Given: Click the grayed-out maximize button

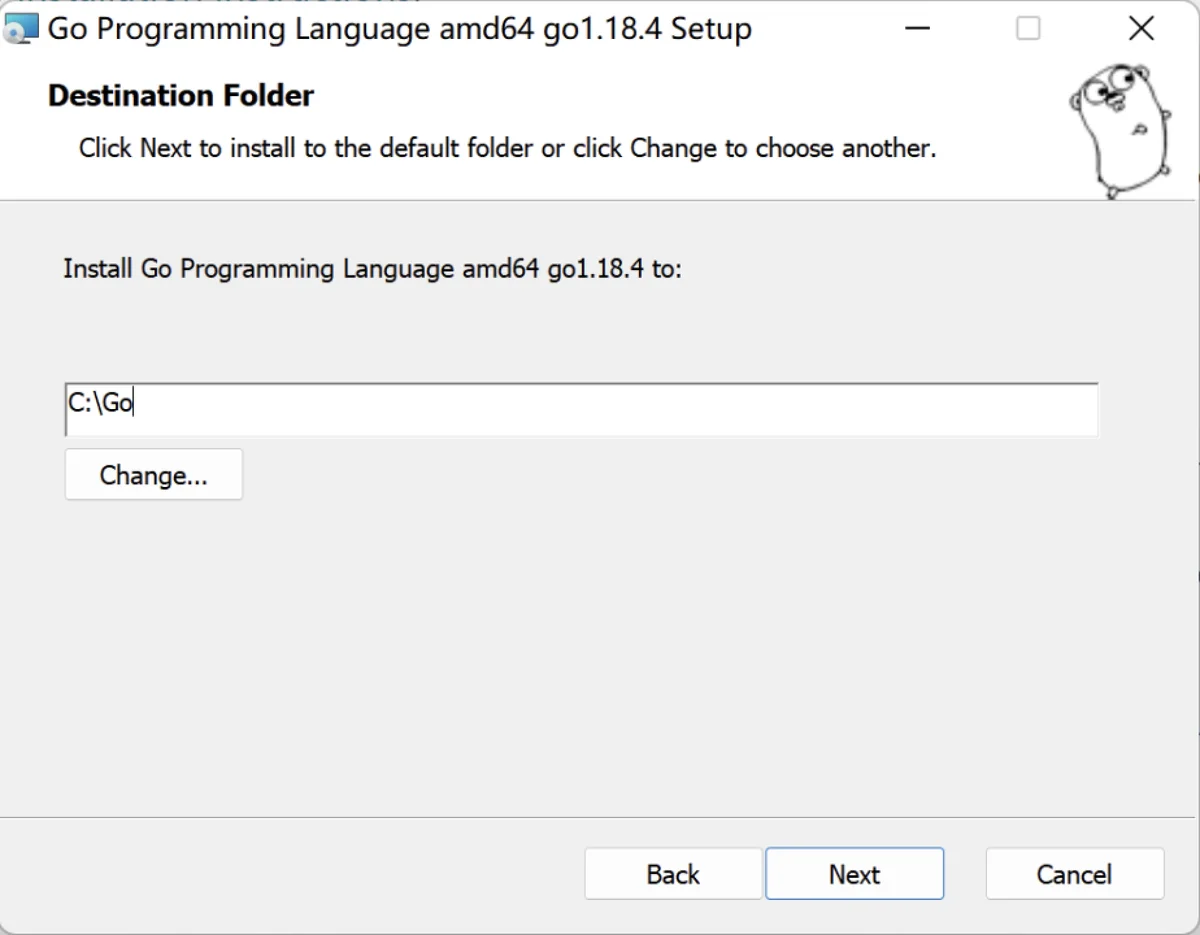Looking at the screenshot, I should [x=1028, y=28].
